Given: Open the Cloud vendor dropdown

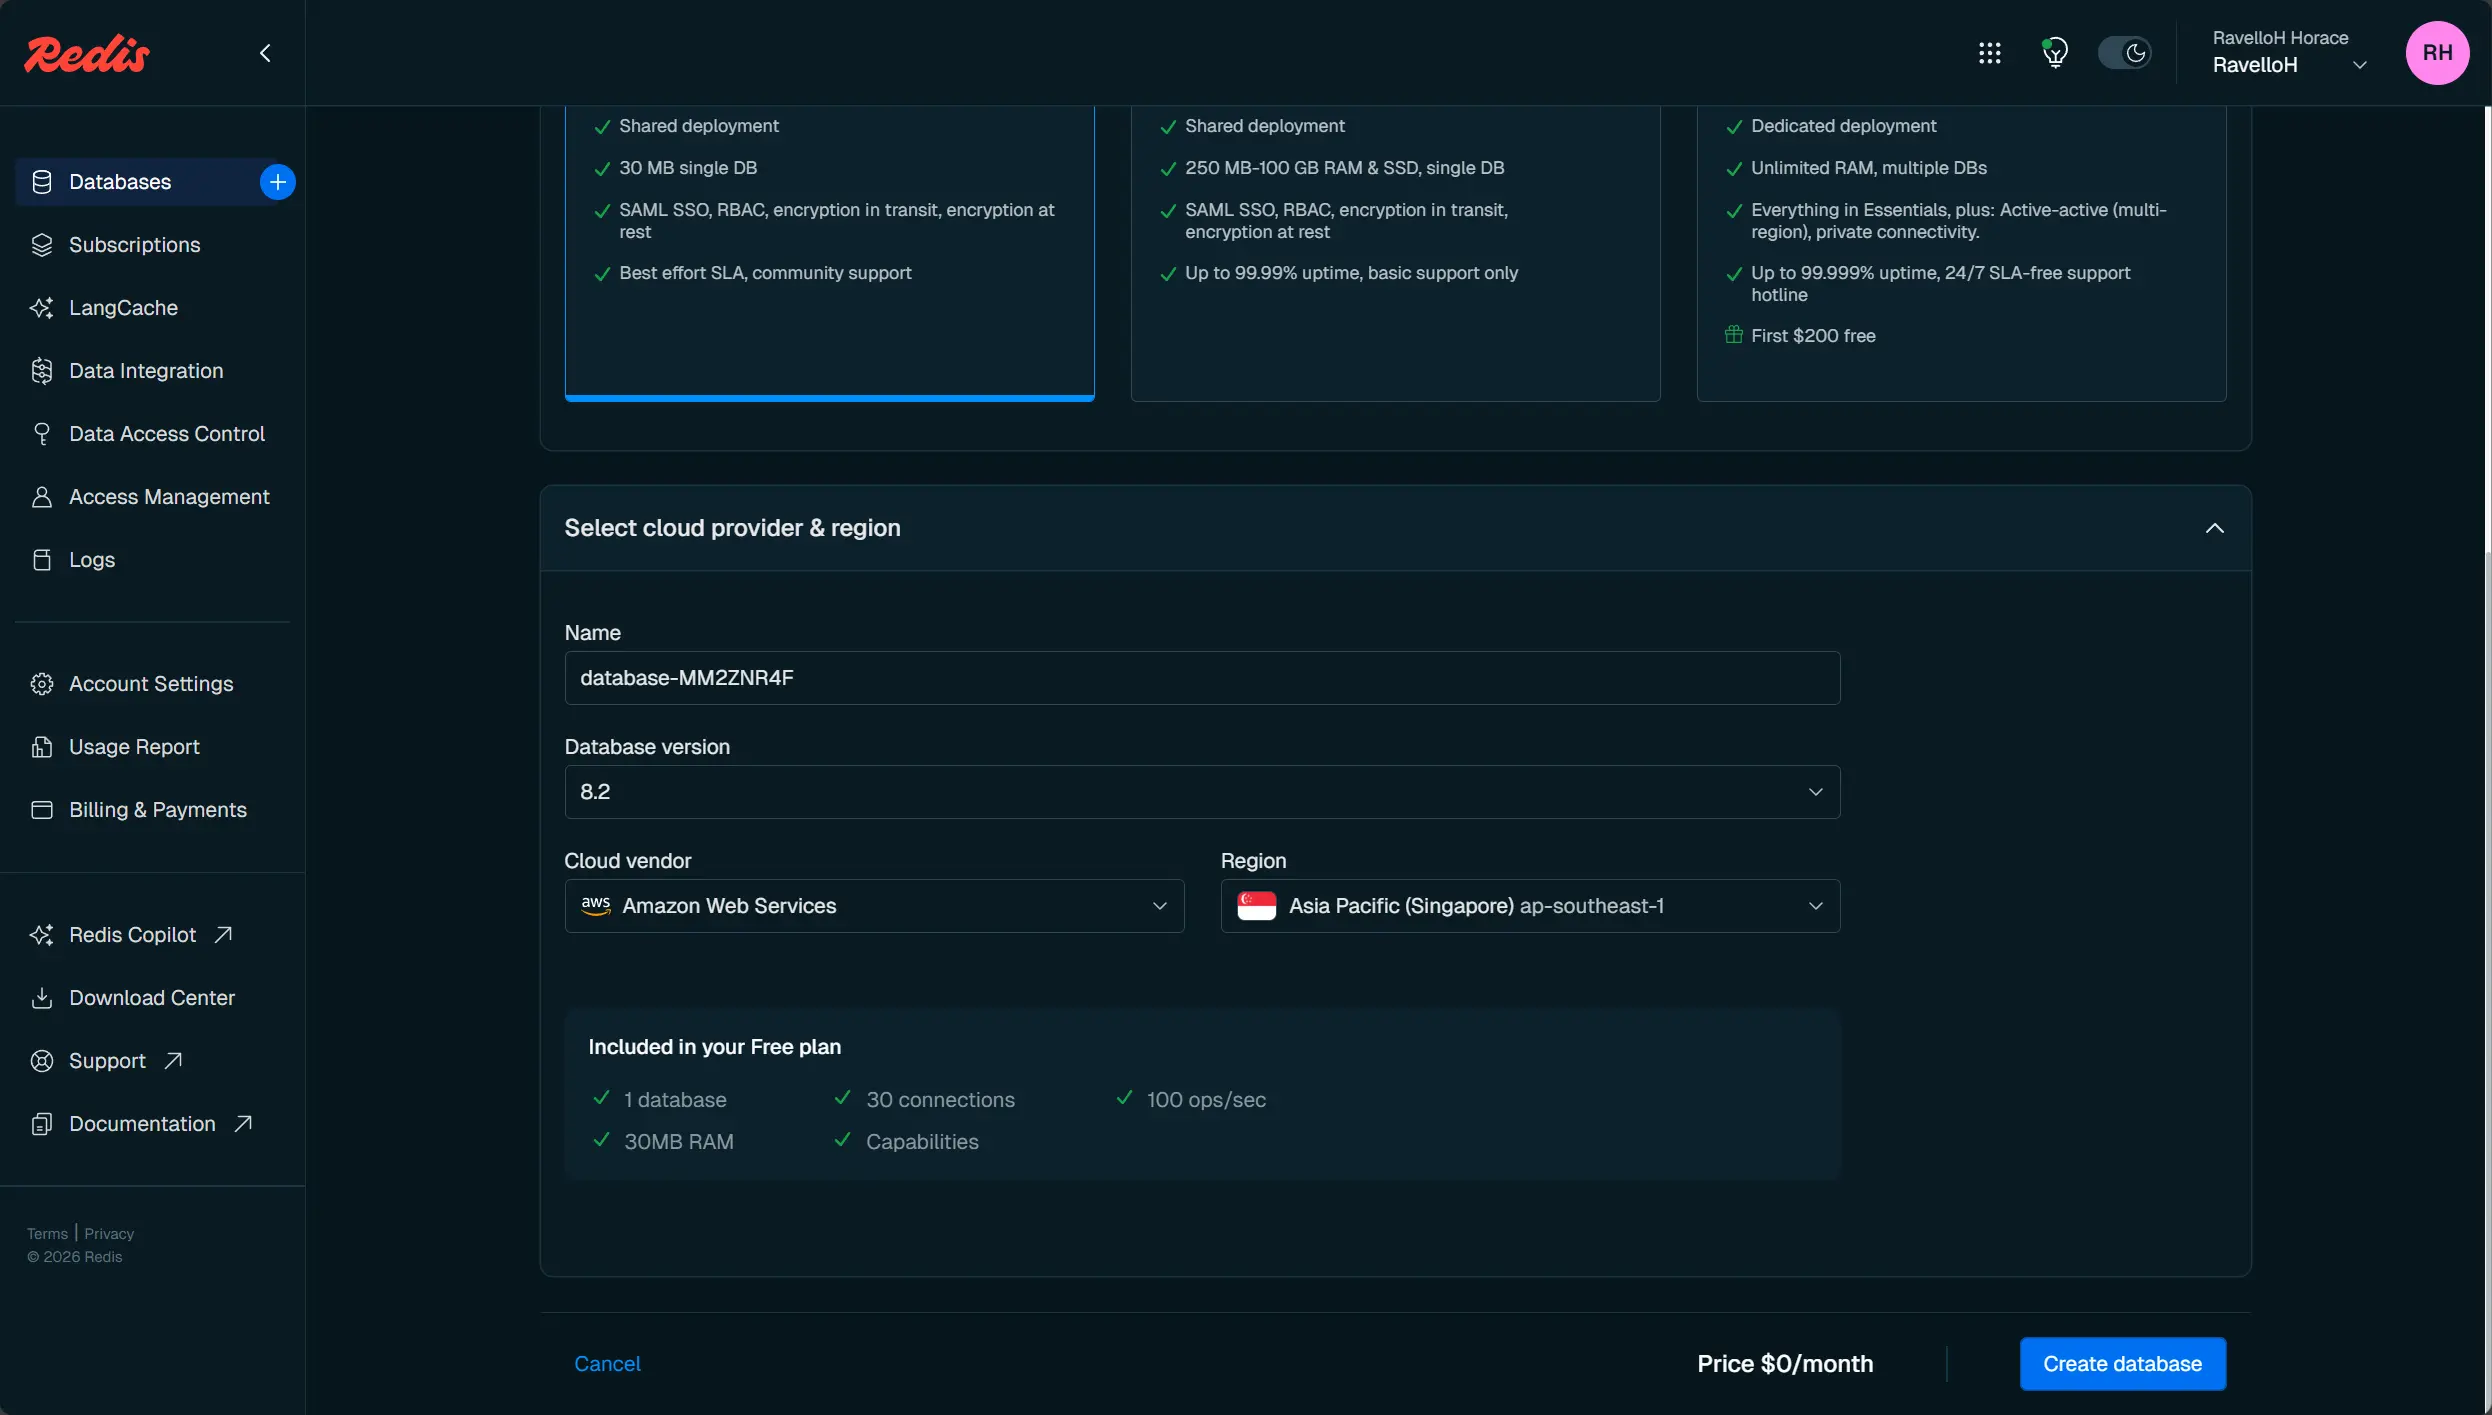Looking at the screenshot, I should (x=874, y=906).
